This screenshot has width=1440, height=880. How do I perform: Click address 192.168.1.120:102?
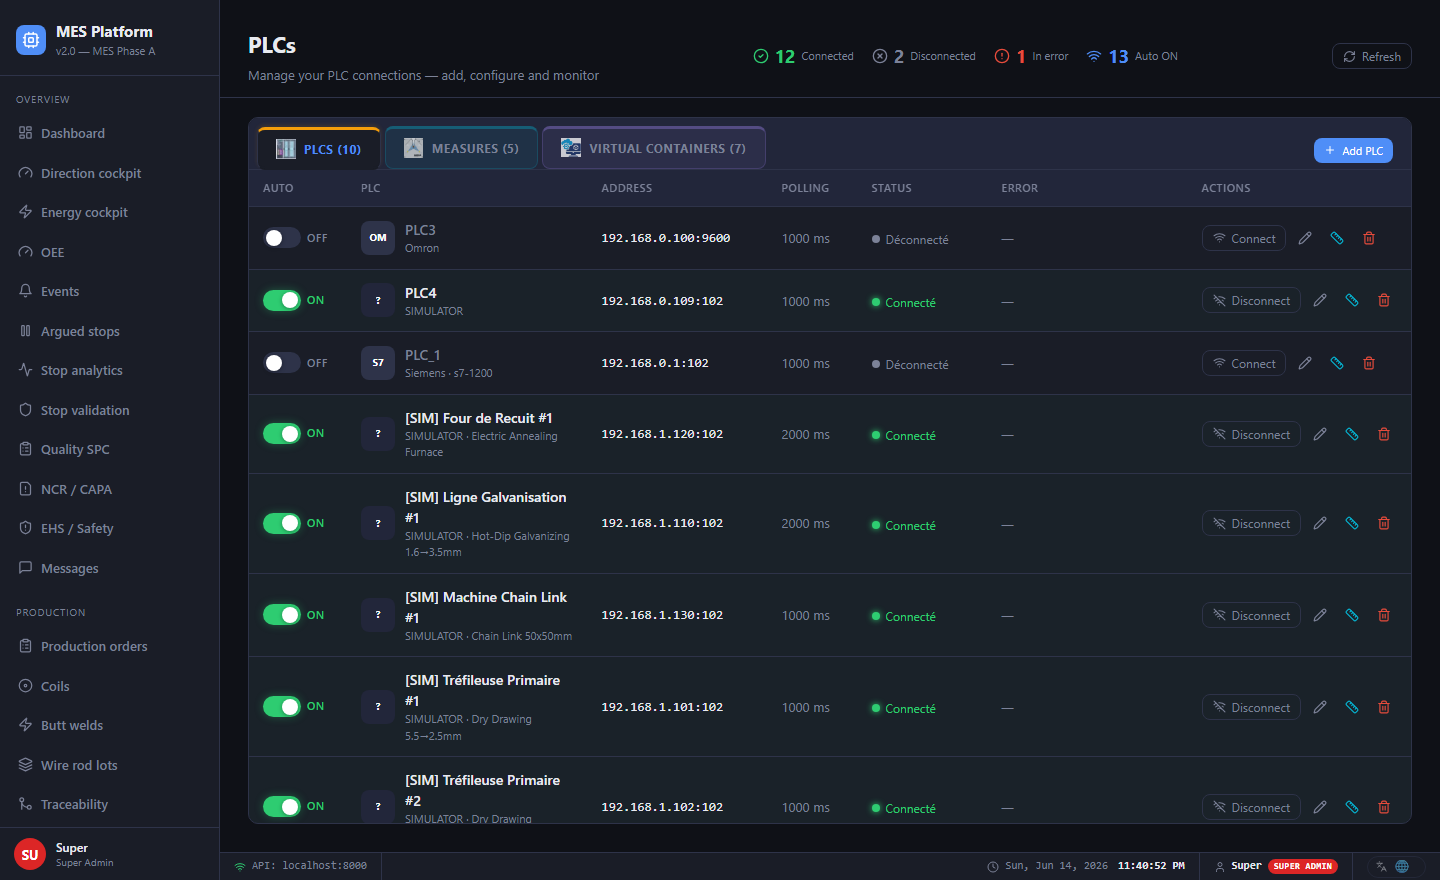[x=662, y=434]
